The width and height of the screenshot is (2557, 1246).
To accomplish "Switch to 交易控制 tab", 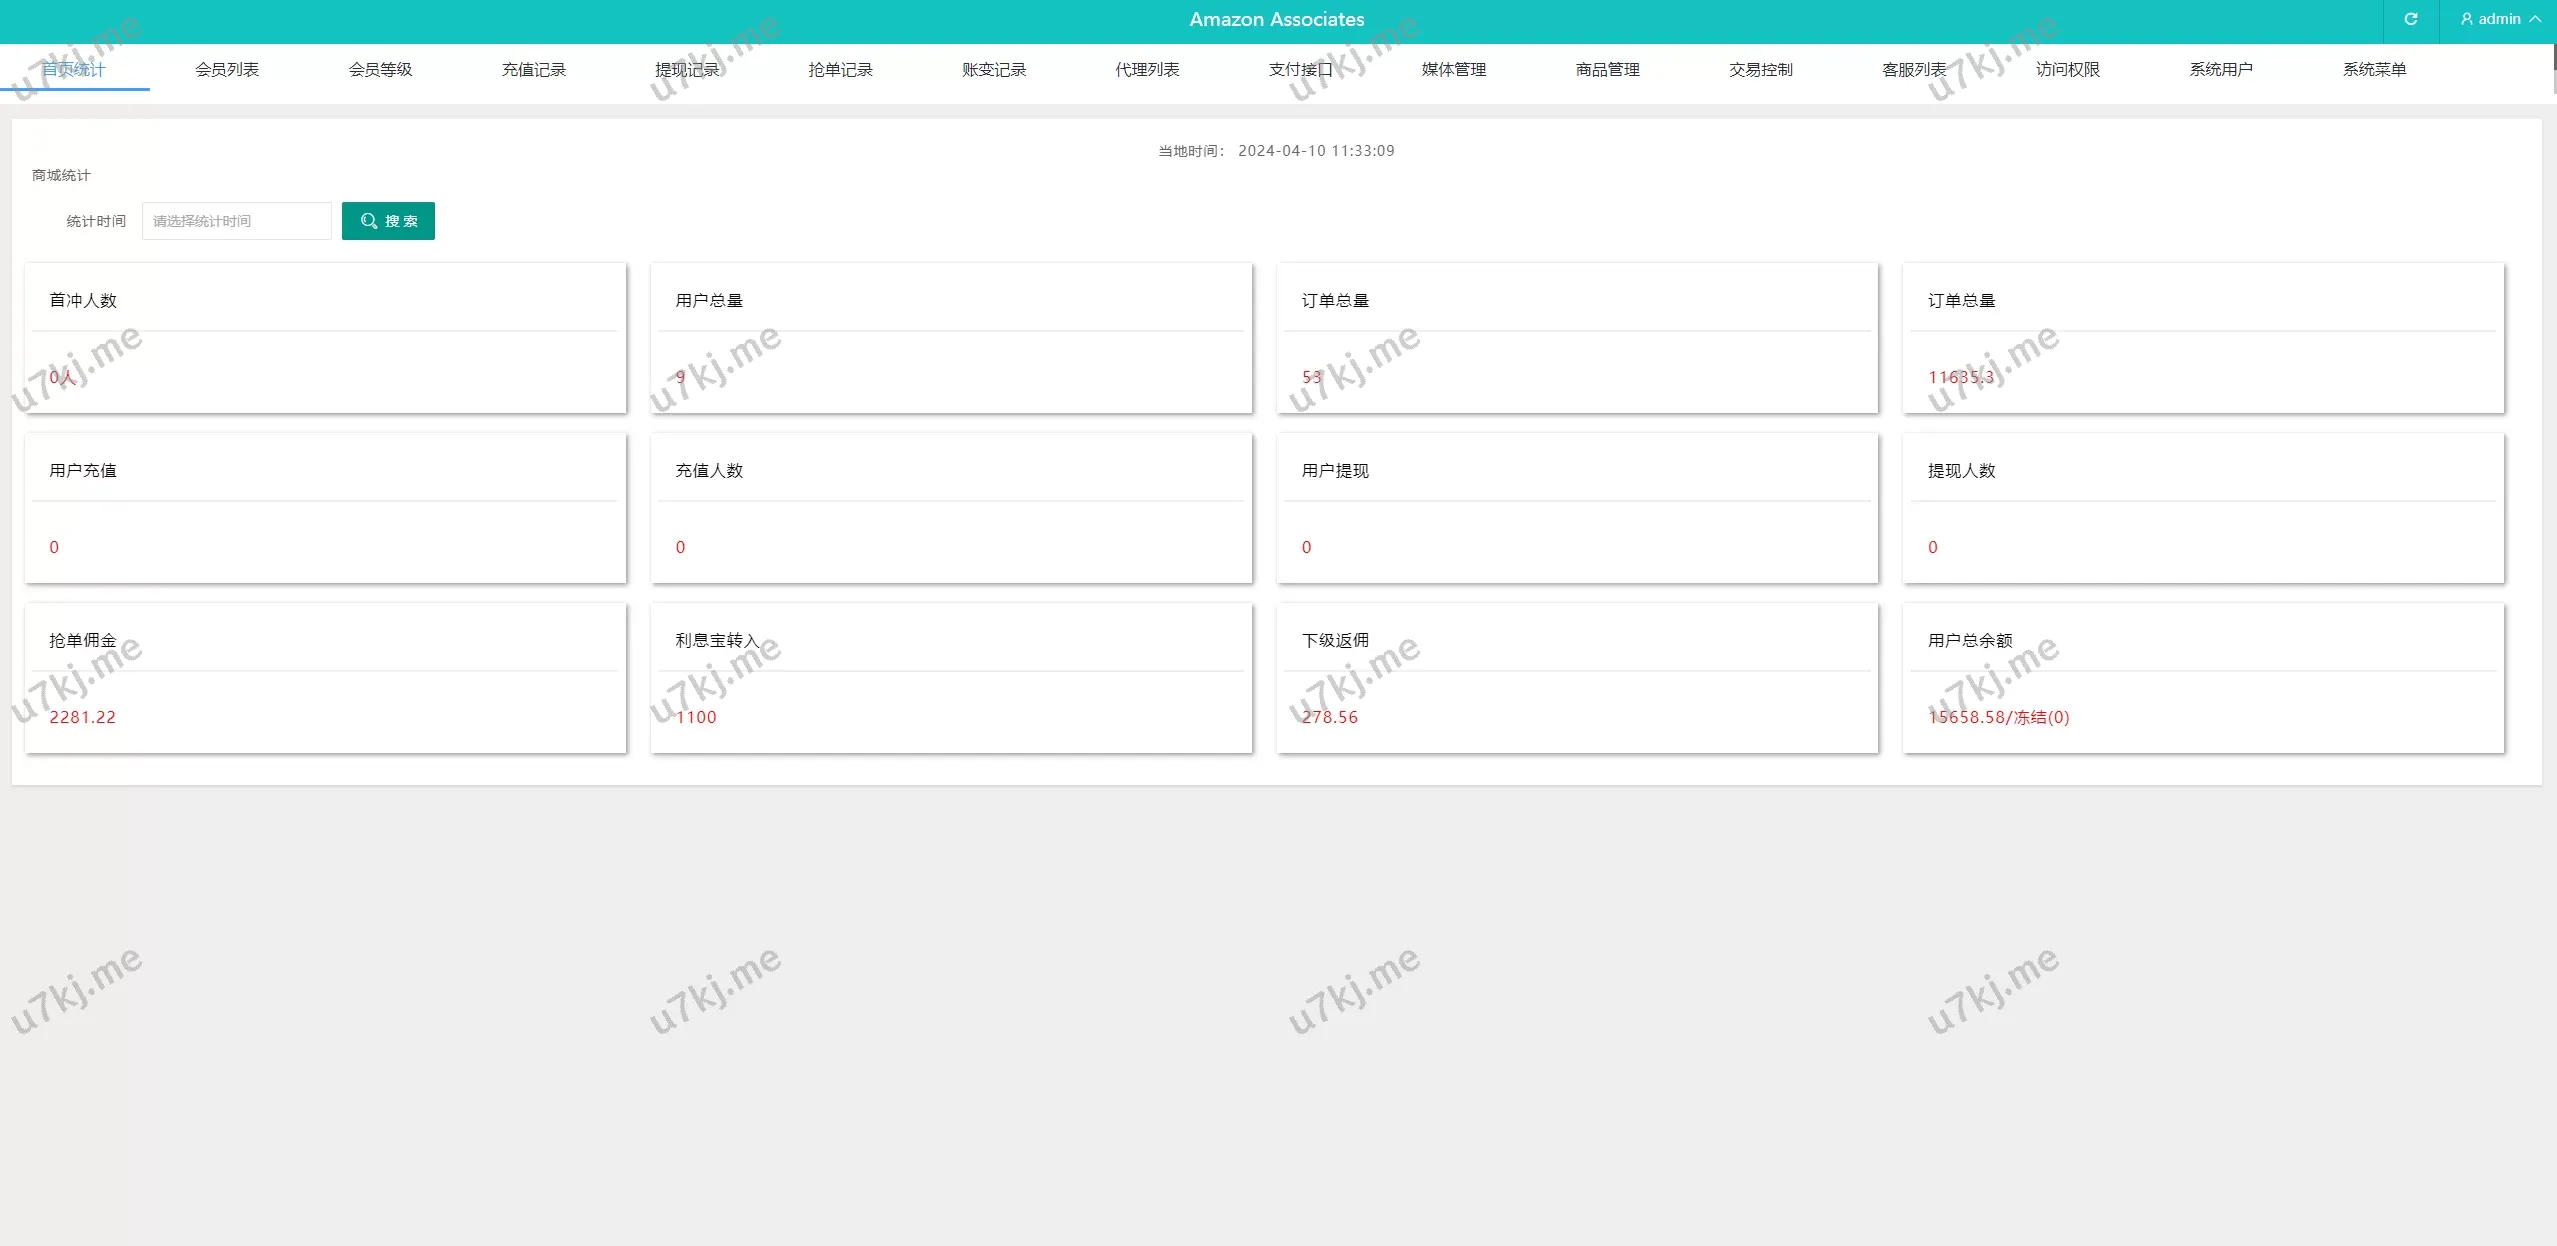I will pos(1761,69).
